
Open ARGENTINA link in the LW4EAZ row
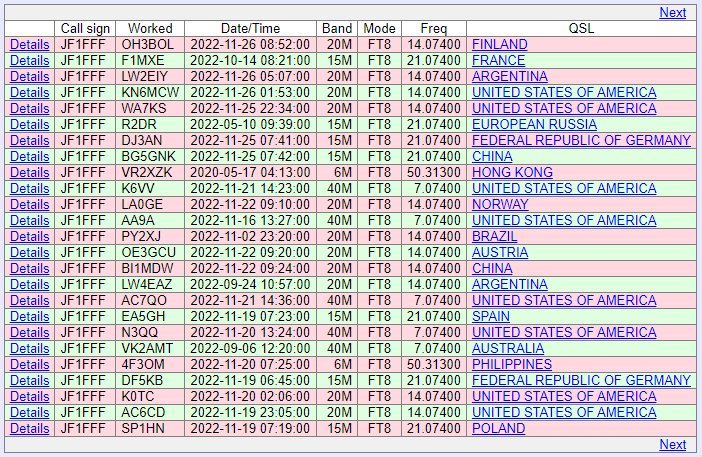(510, 284)
